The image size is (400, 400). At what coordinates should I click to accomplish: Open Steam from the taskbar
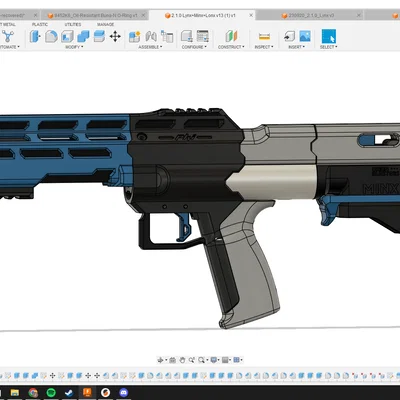pyautogui.click(x=69, y=393)
